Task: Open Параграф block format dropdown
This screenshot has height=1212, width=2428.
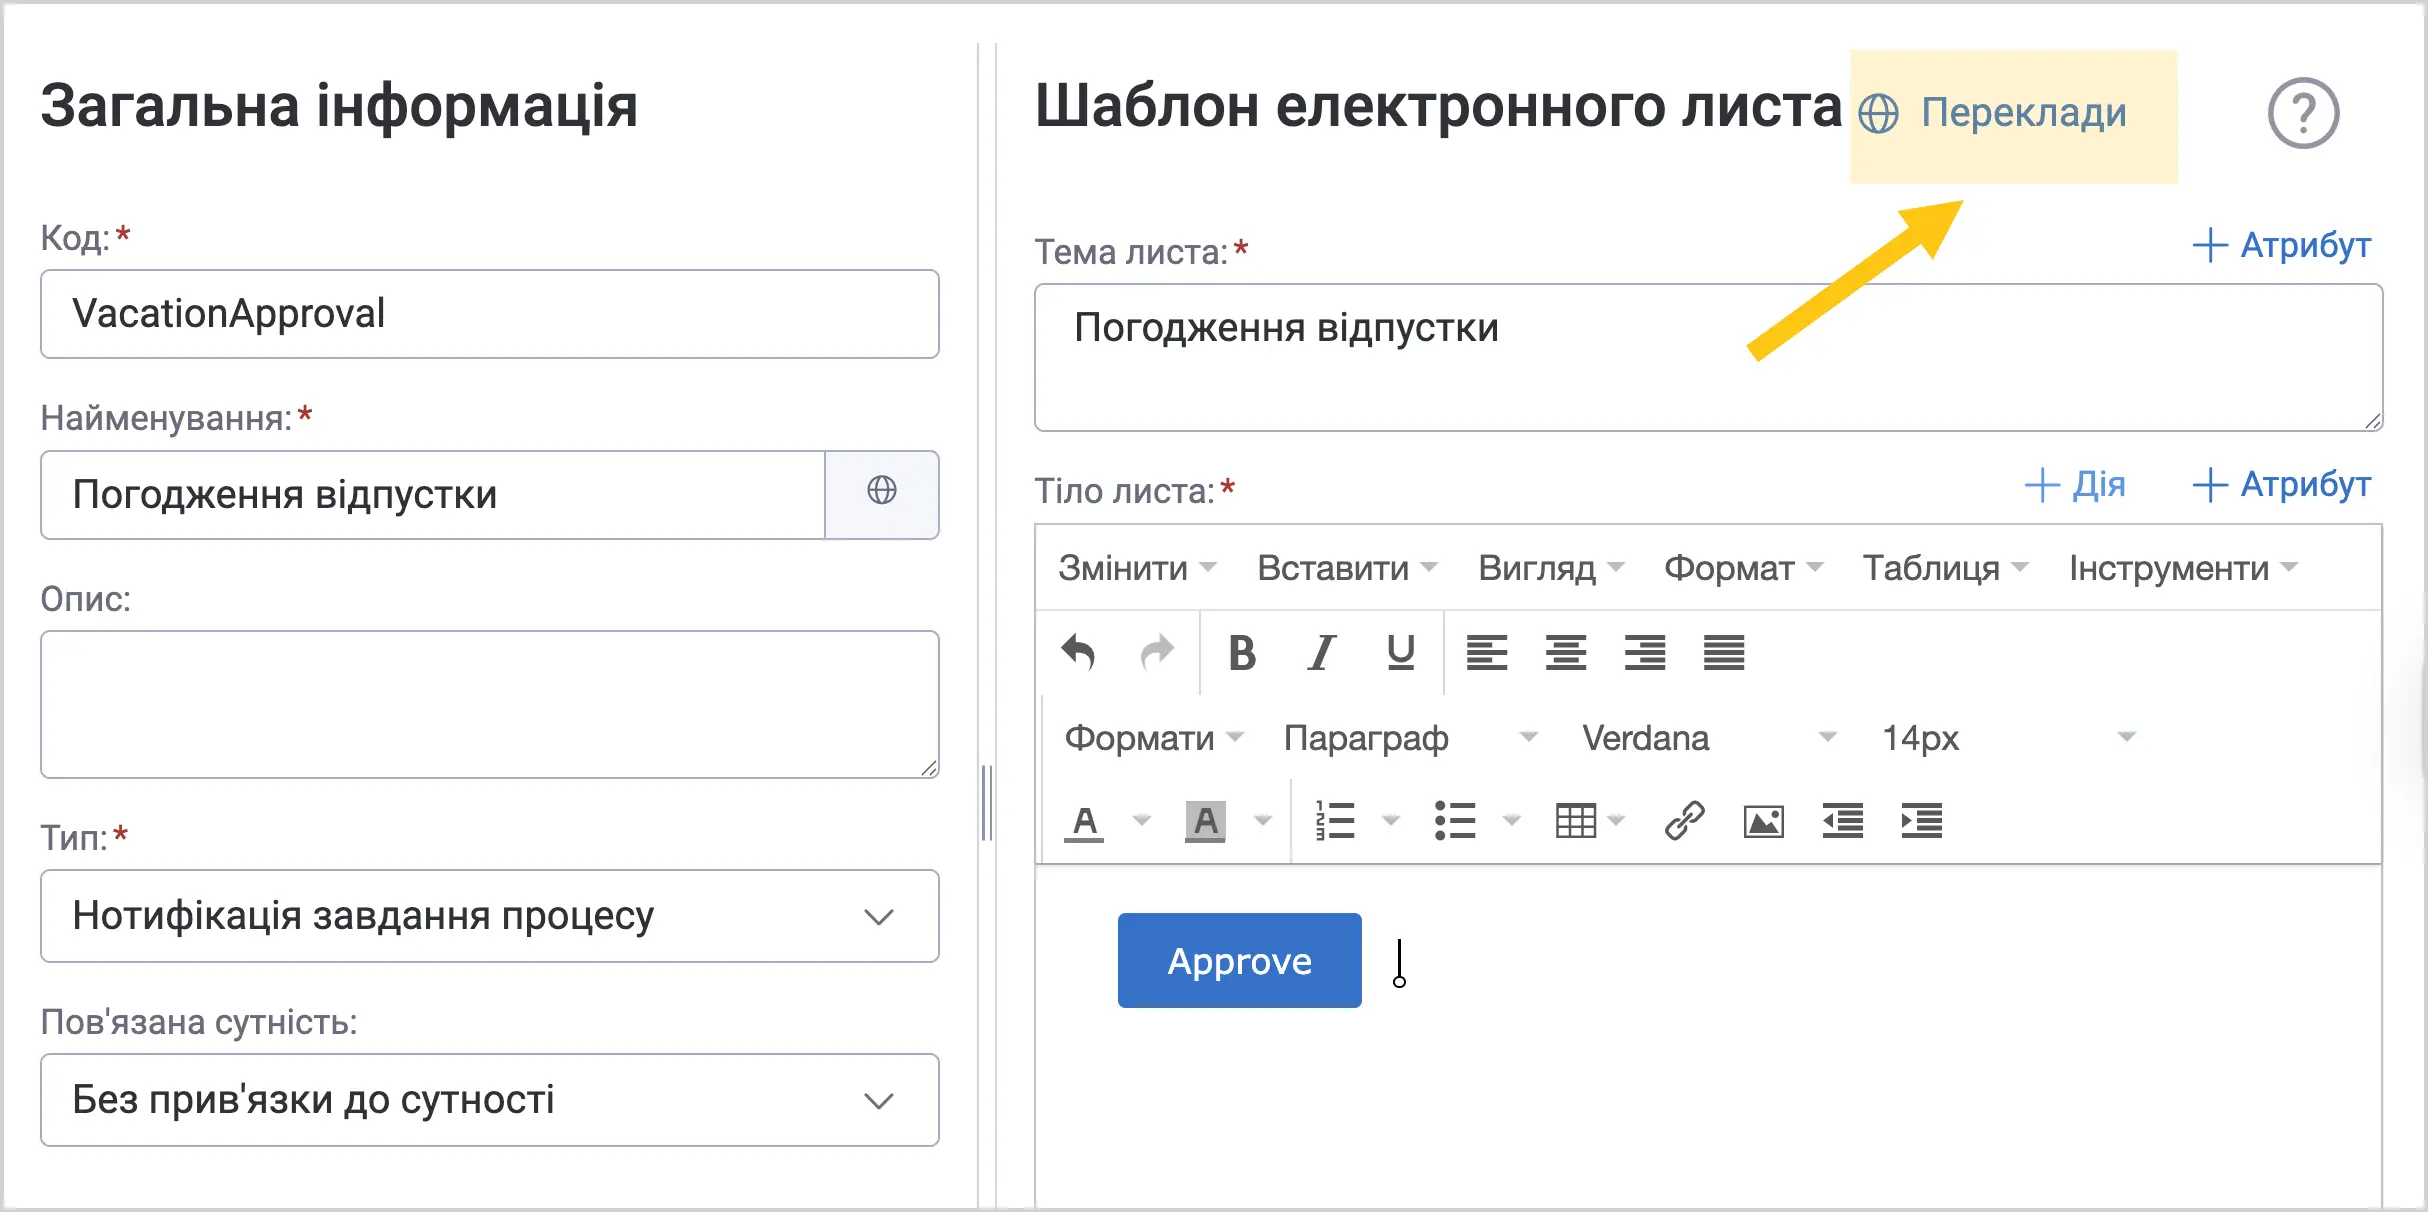Action: coord(1410,738)
